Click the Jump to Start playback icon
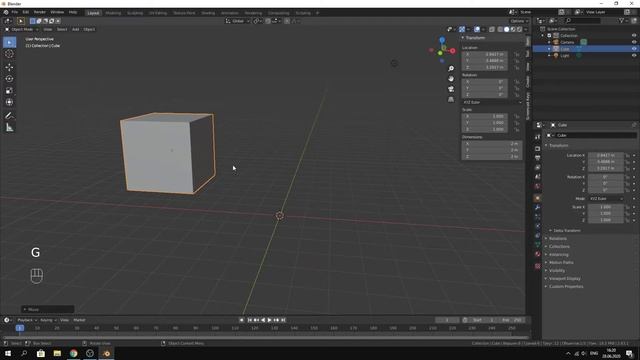640x360 pixels. pos(250,320)
